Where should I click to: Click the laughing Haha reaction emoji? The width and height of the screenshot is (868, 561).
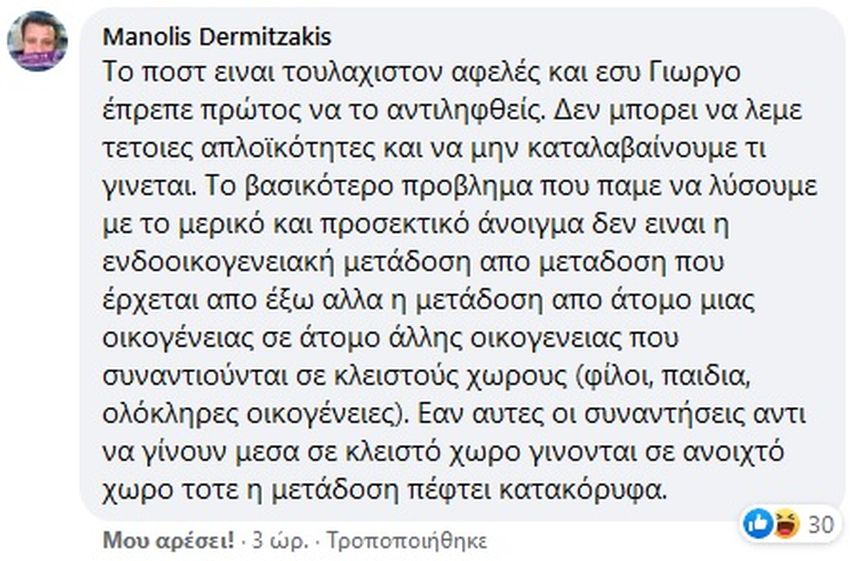tap(785, 523)
